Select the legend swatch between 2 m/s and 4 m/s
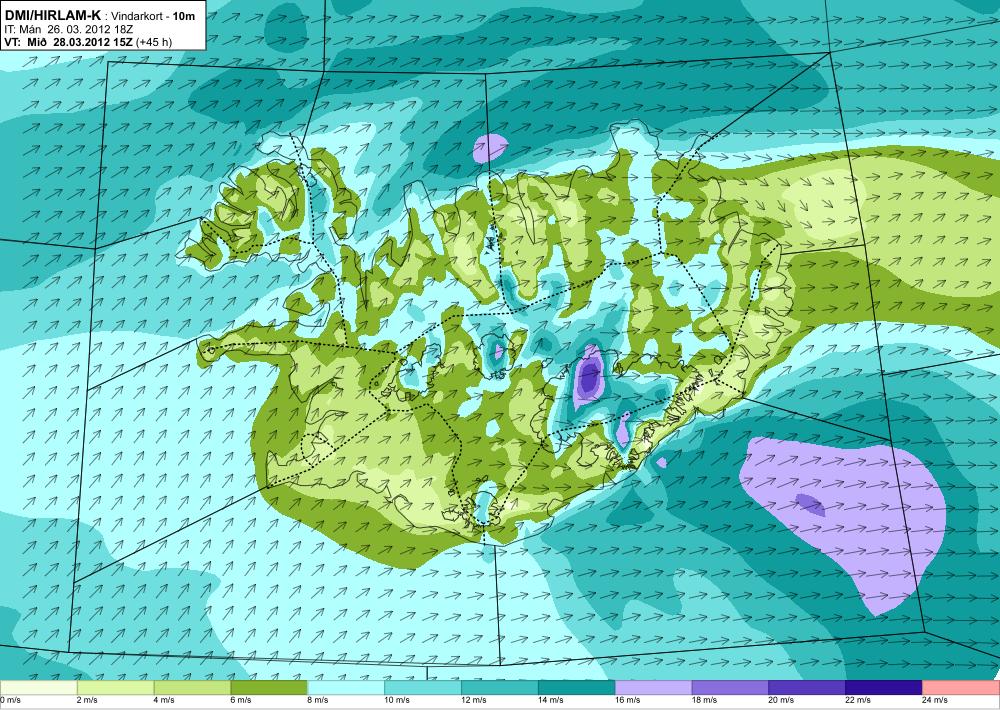The image size is (1000, 710). pos(115,688)
